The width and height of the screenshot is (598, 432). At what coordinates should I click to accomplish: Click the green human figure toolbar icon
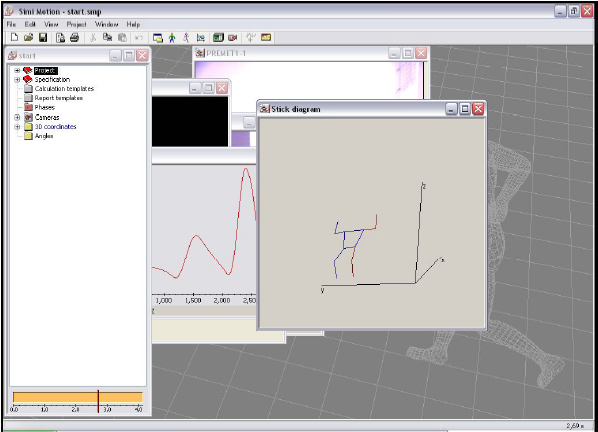pos(172,37)
